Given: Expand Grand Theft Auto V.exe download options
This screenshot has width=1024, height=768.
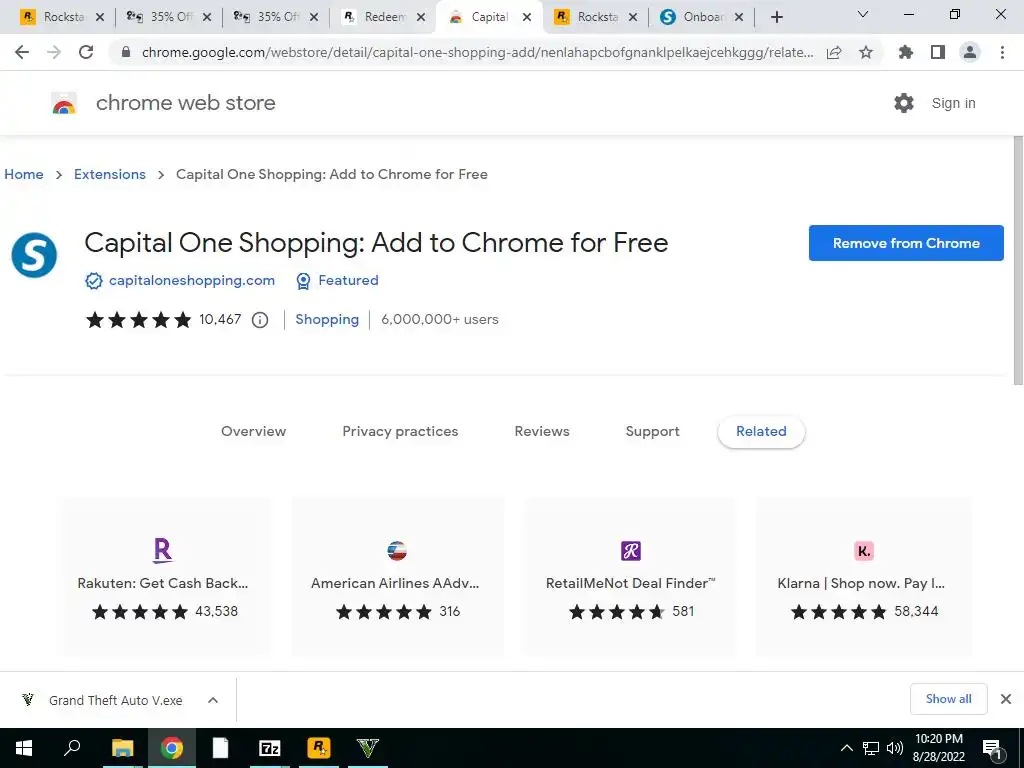Looking at the screenshot, I should [x=212, y=700].
